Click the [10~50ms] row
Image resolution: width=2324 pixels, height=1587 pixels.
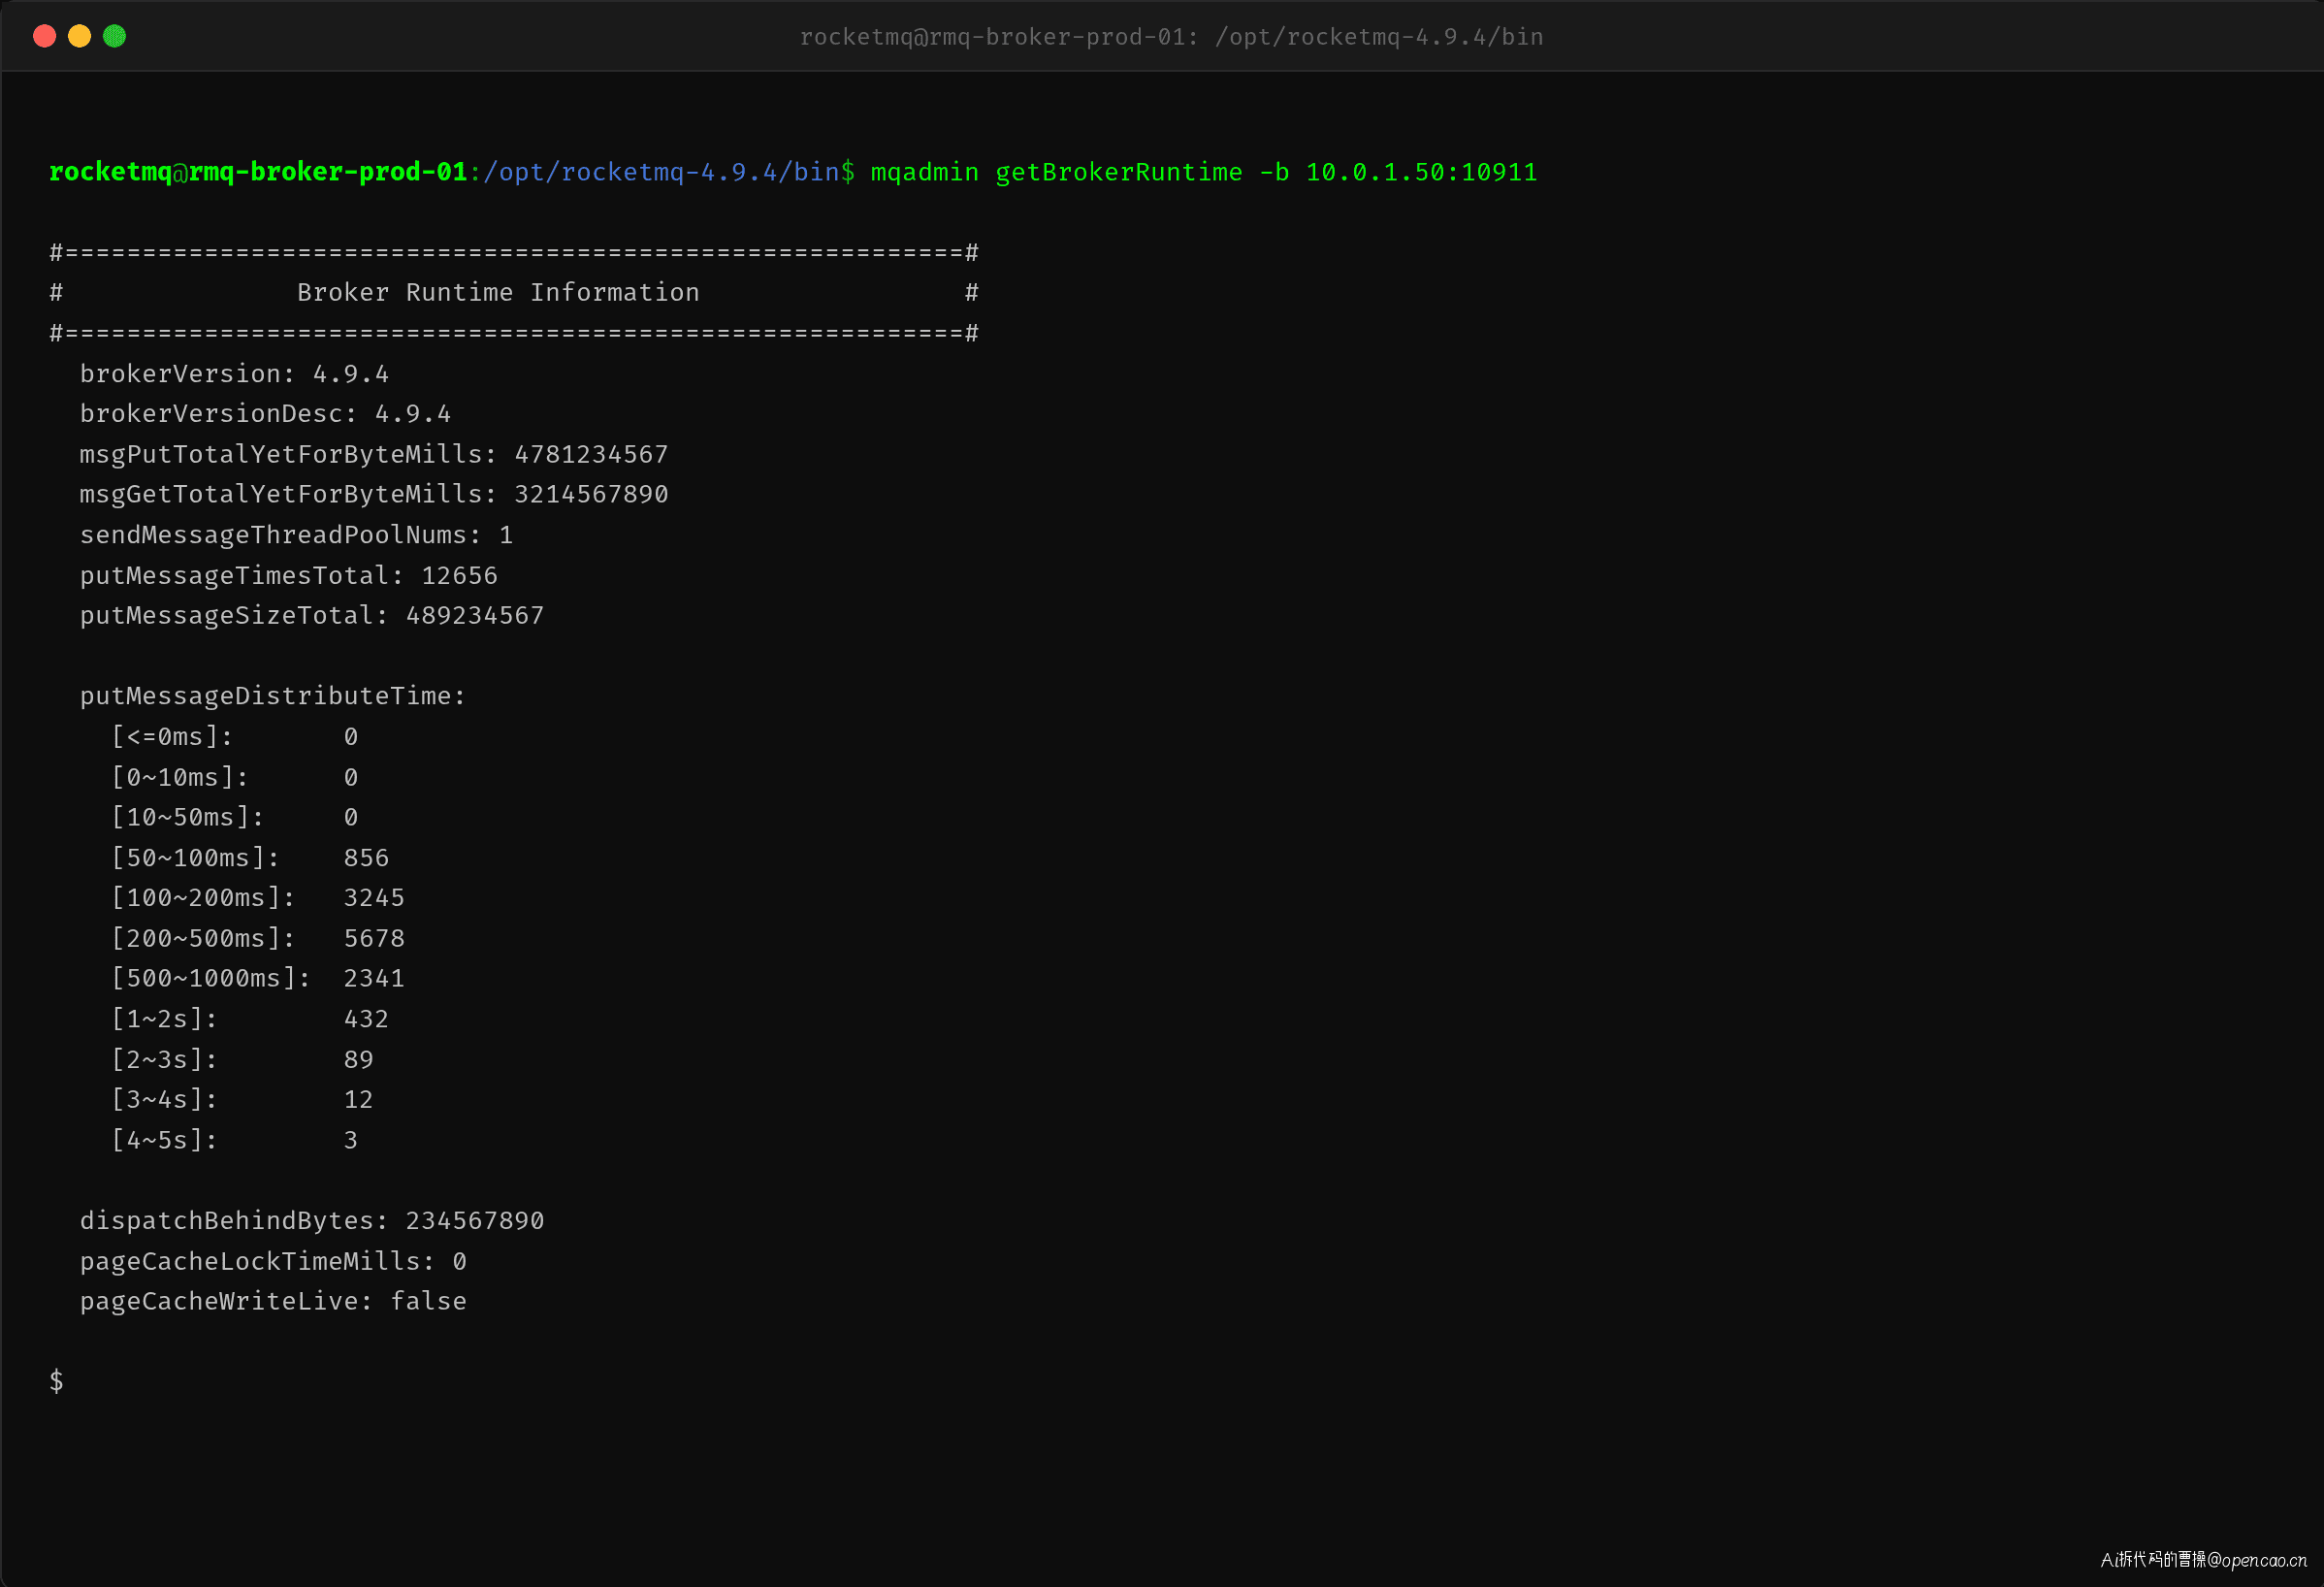(234, 818)
